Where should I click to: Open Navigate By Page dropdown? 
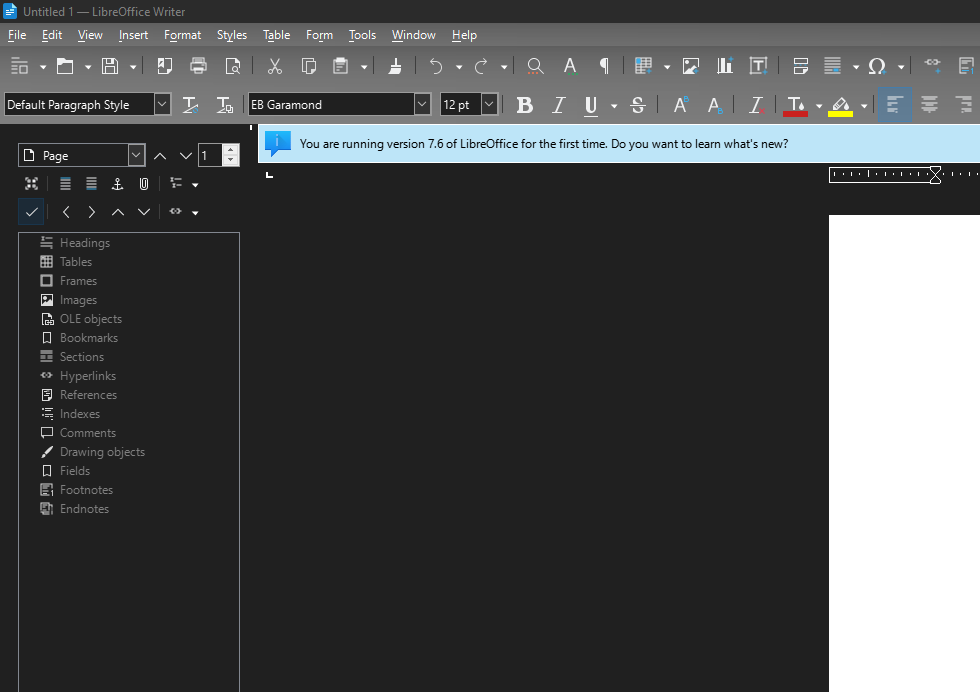pos(136,156)
